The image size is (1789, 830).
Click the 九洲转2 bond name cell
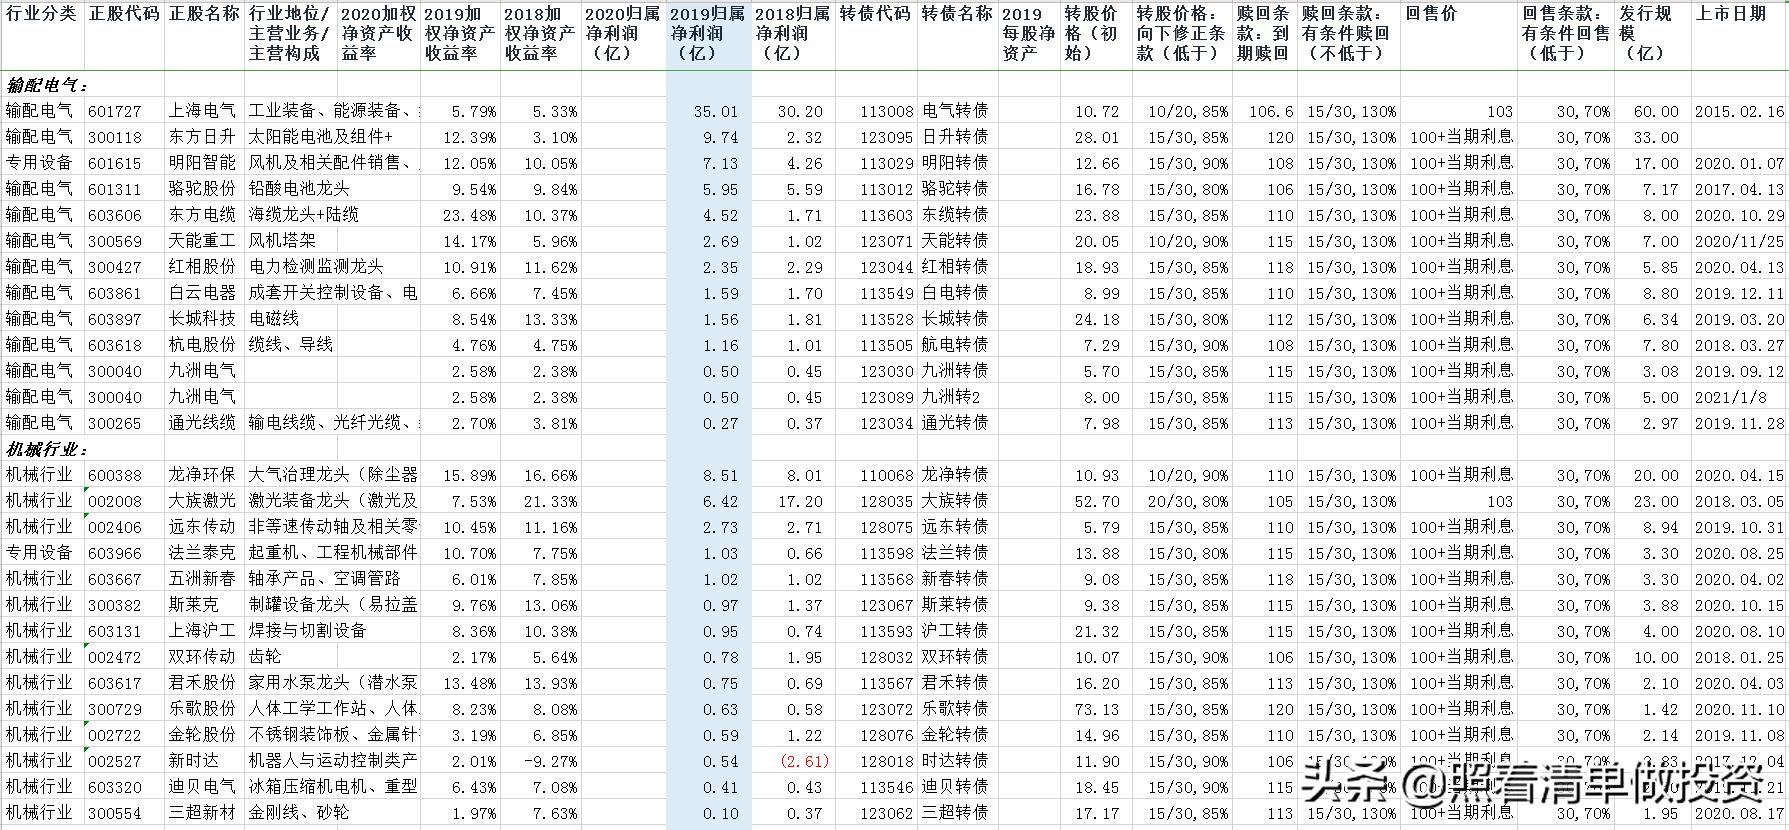pos(951,397)
